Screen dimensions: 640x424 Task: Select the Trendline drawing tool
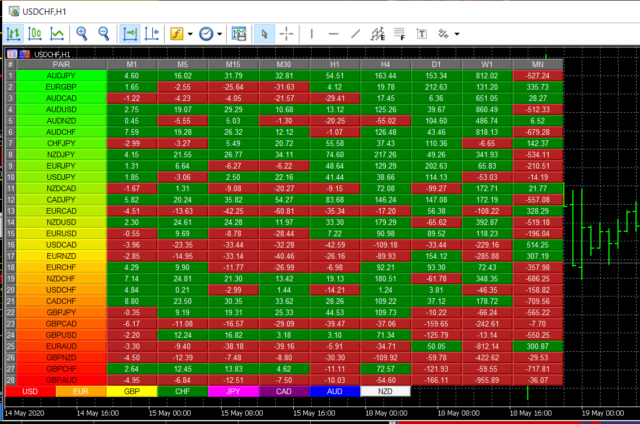[356, 34]
